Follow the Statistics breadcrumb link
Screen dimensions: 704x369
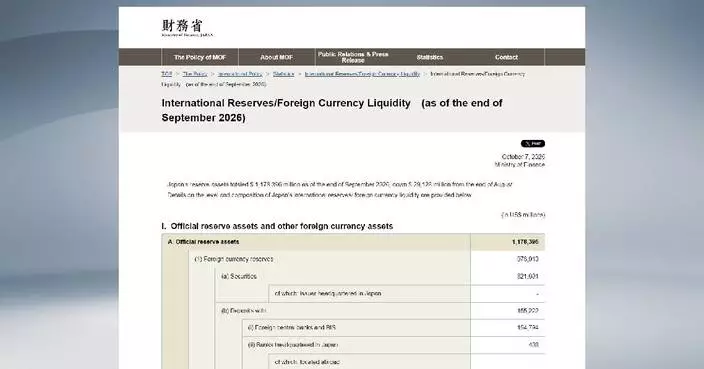tap(283, 74)
